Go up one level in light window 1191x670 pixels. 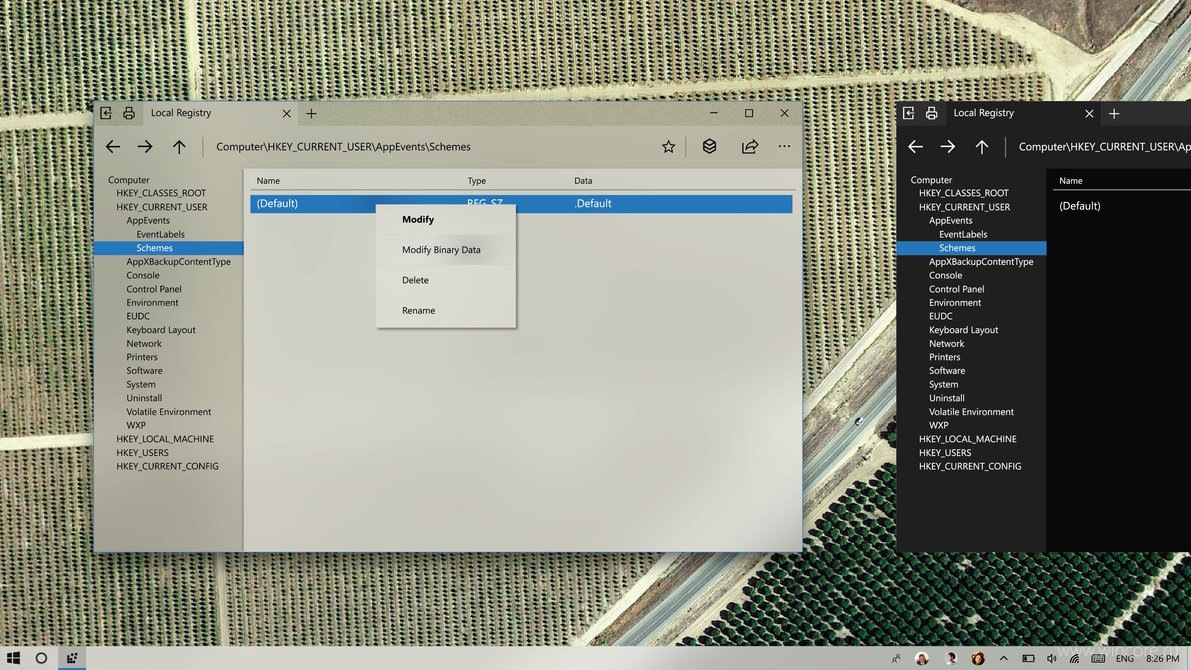tap(179, 147)
